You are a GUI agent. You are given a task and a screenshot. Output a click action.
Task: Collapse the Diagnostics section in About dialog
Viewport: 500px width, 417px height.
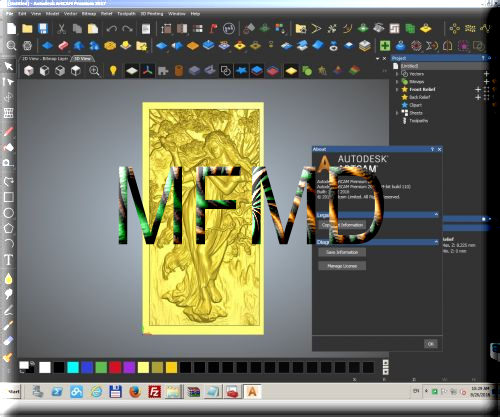436,241
